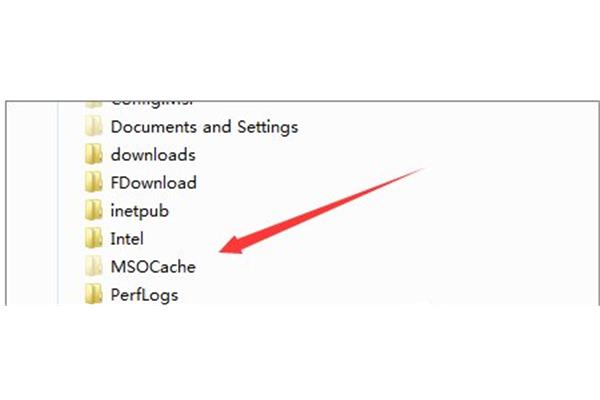Screen dimensions: 600x400
Task: Choose the 'FDownload' folder label
Action: [x=153, y=183]
